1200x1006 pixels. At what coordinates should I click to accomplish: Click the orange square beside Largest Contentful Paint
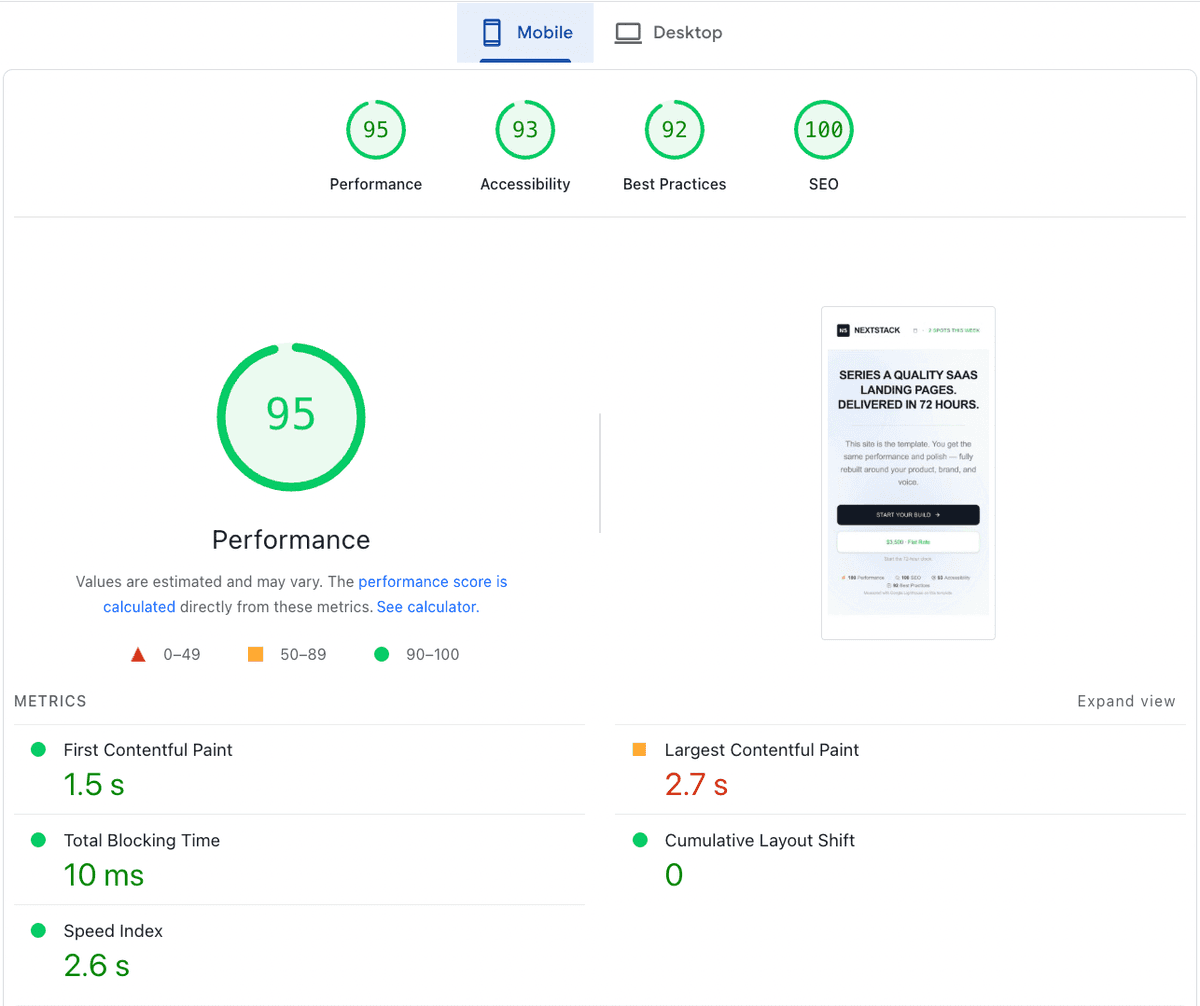point(638,748)
